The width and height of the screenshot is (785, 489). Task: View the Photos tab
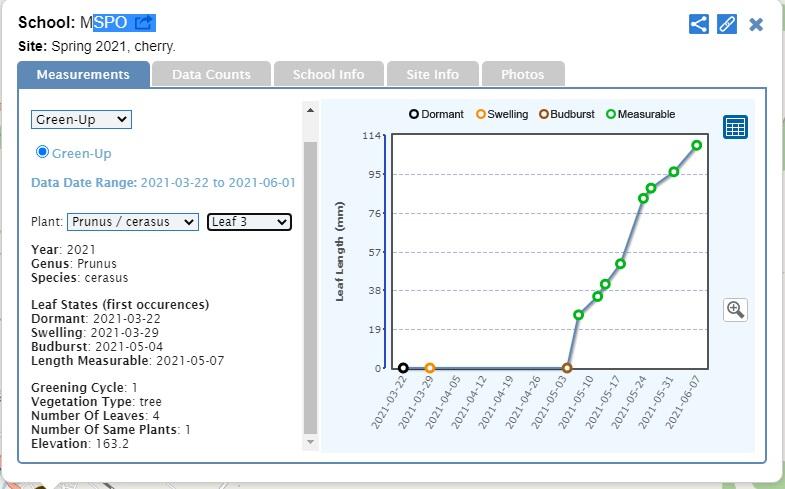pyautogui.click(x=522, y=74)
